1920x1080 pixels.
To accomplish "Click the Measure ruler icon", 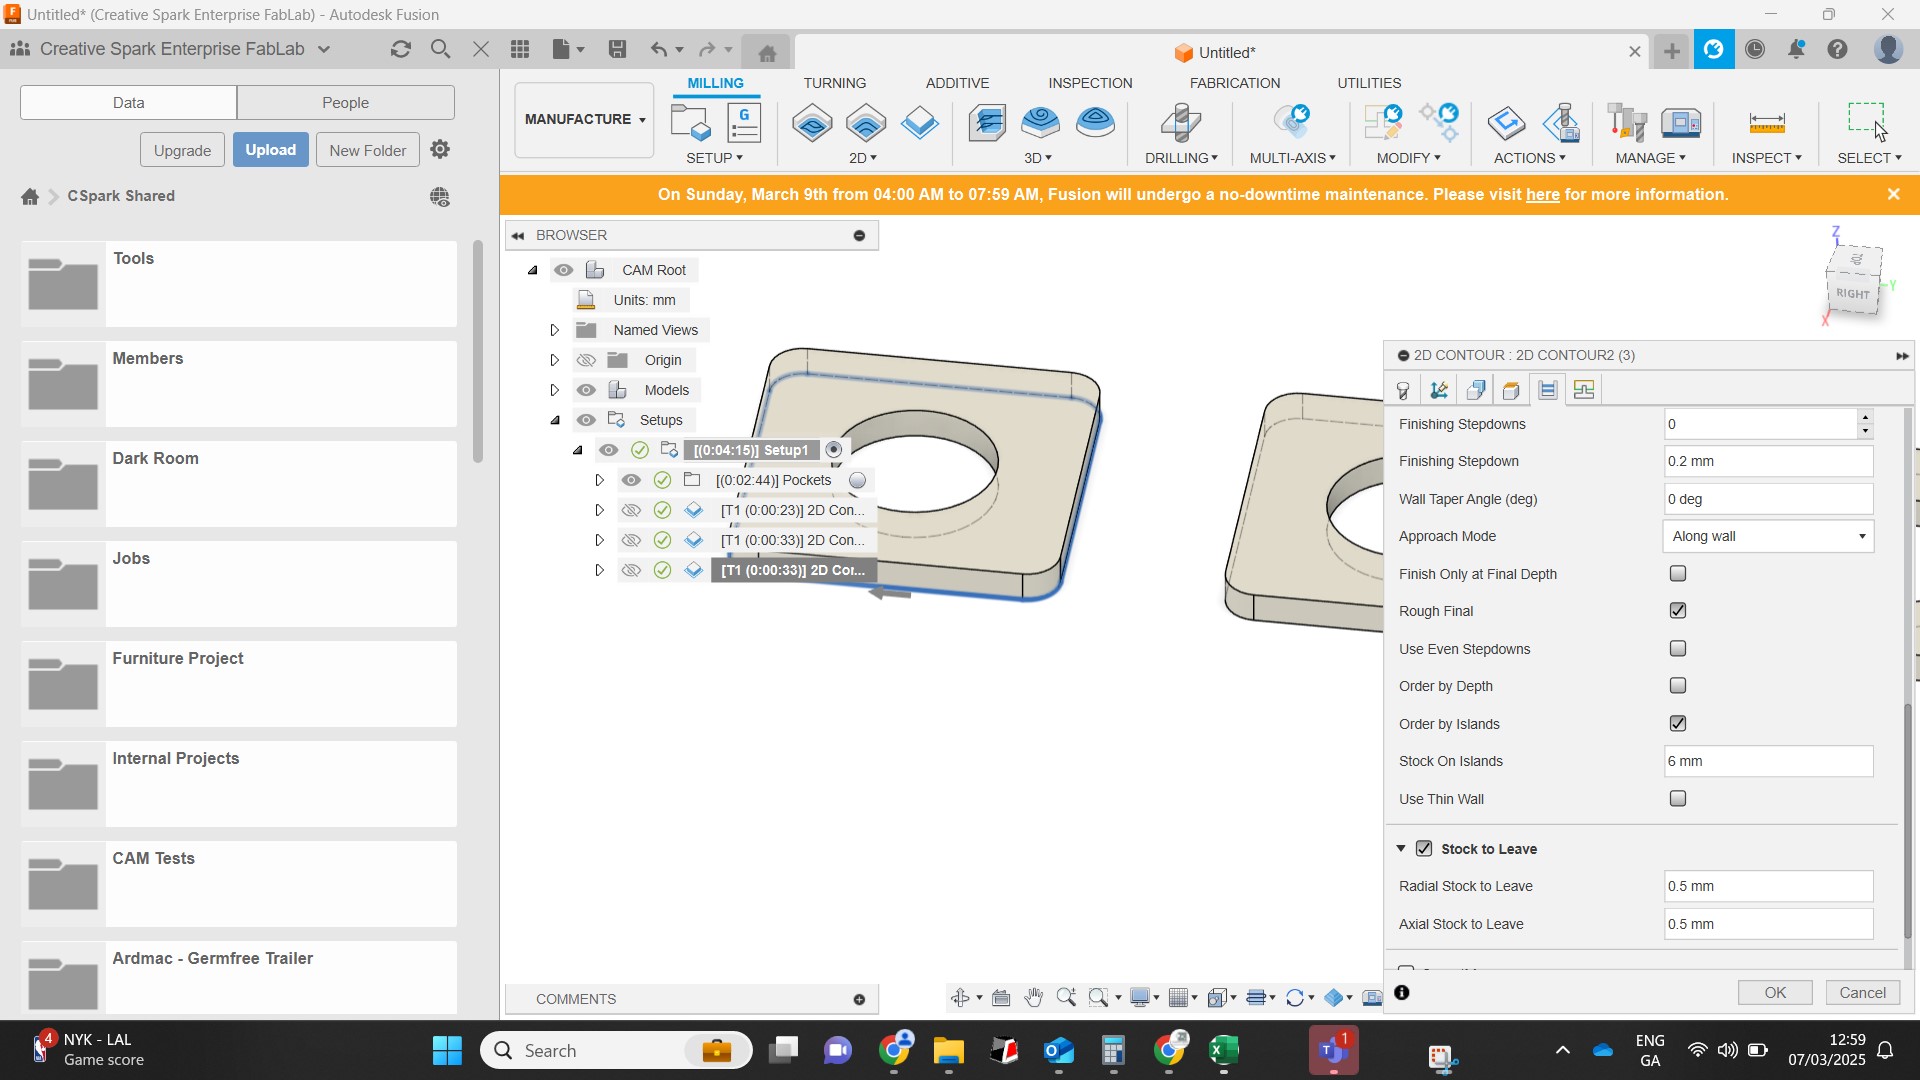I will (x=1767, y=123).
